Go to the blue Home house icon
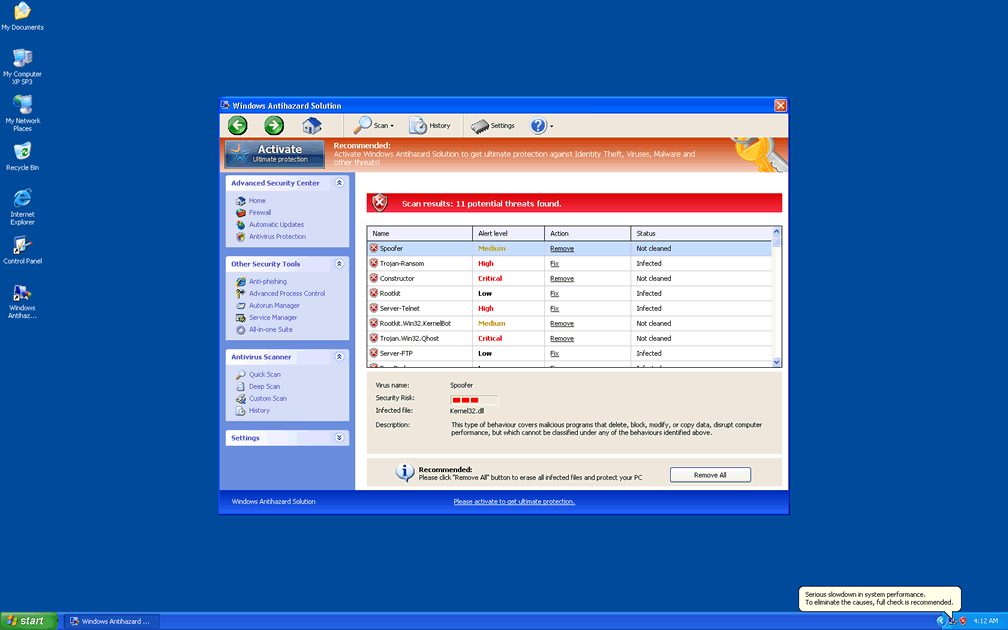The width and height of the screenshot is (1008, 630). pyautogui.click(x=312, y=125)
